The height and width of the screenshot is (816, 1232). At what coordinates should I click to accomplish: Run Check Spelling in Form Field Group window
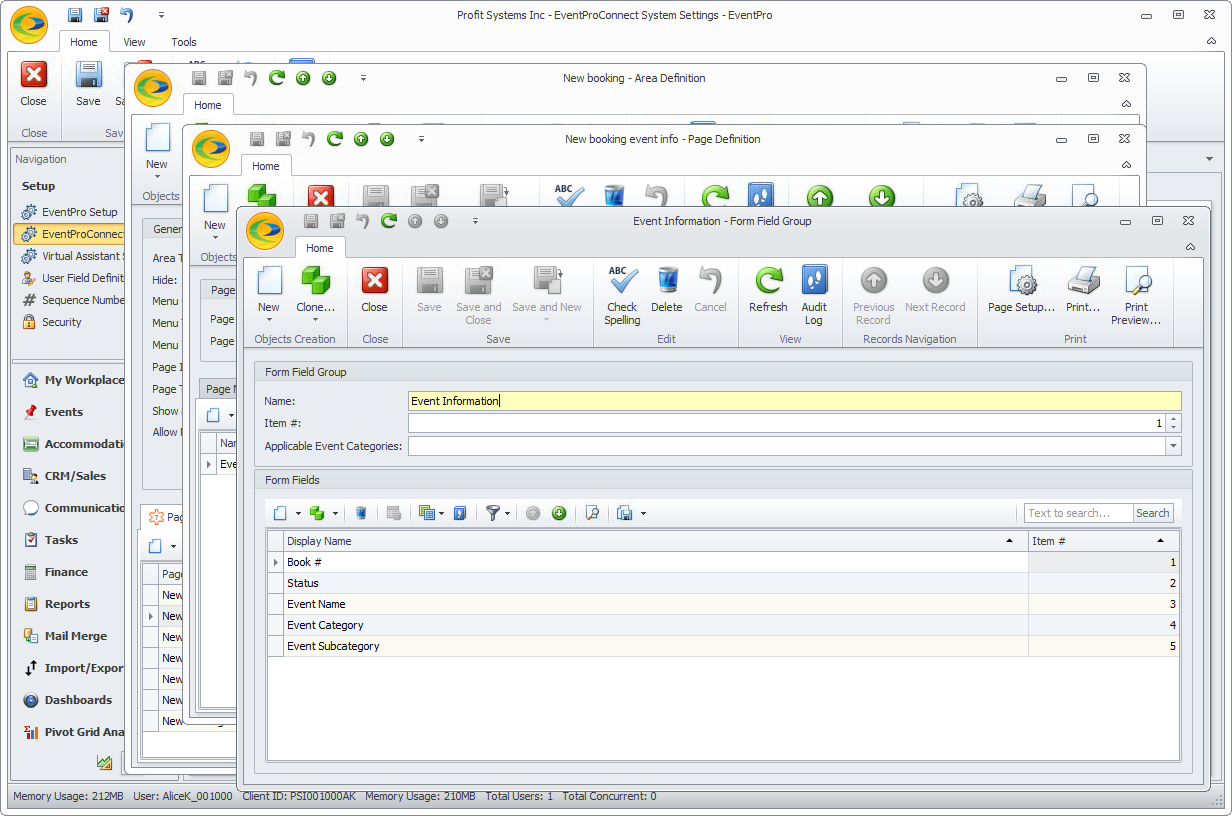click(622, 296)
